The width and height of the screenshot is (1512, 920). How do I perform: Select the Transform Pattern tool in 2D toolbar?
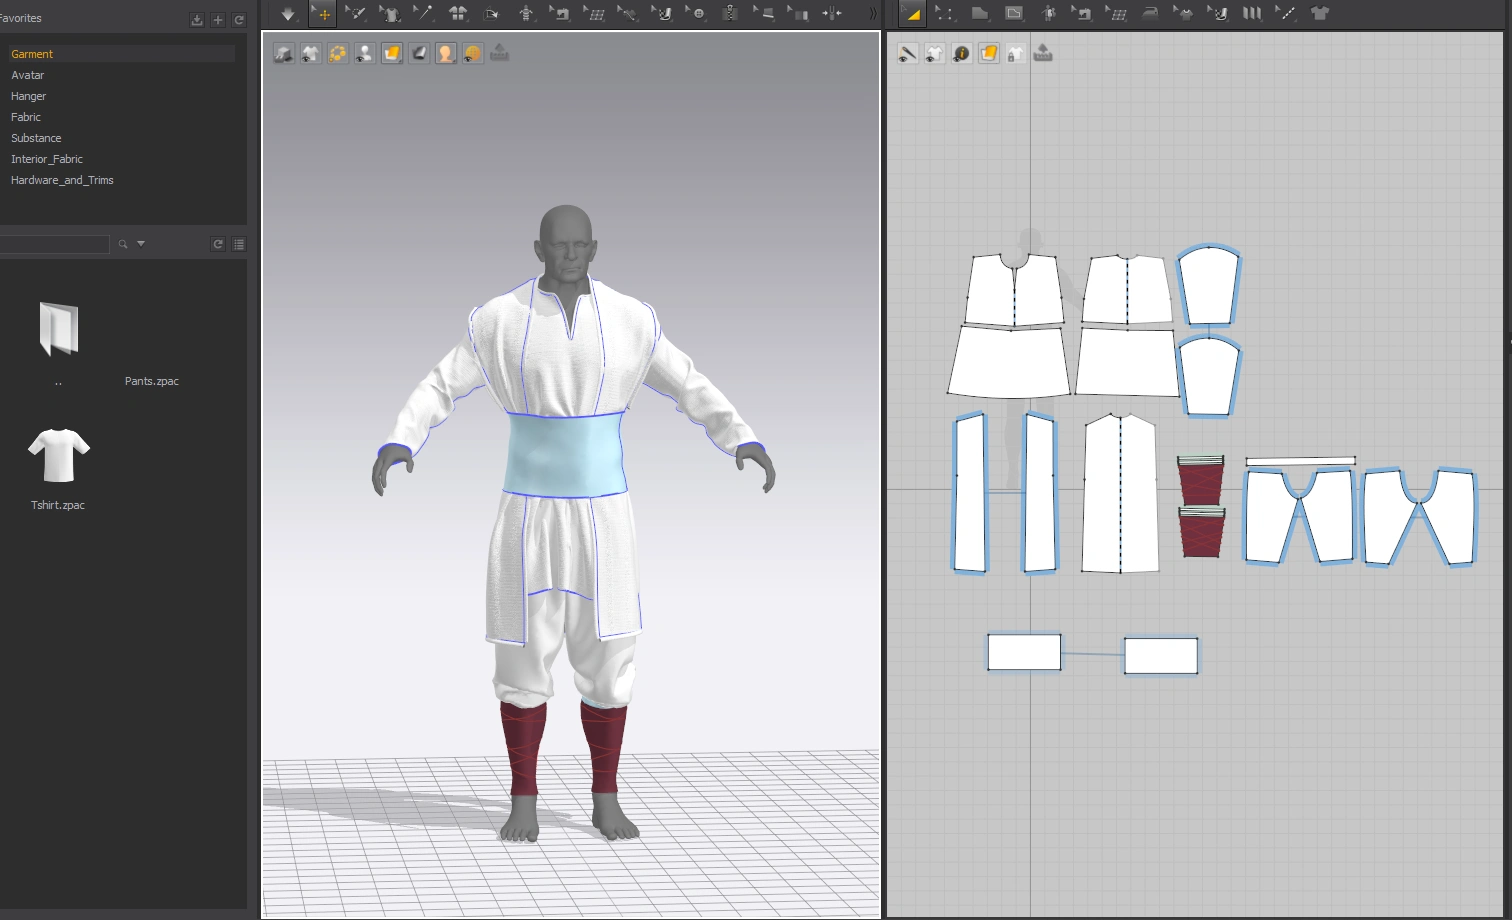[x=911, y=14]
